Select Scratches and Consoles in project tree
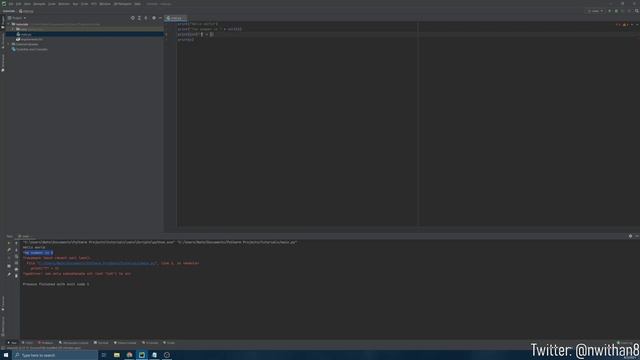 click(29, 49)
